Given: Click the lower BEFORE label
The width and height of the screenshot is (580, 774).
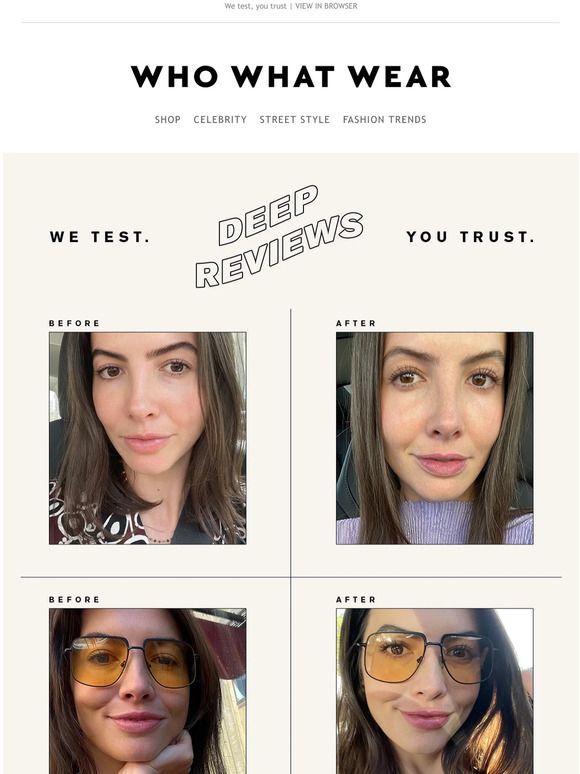Looking at the screenshot, I should [x=75, y=600].
